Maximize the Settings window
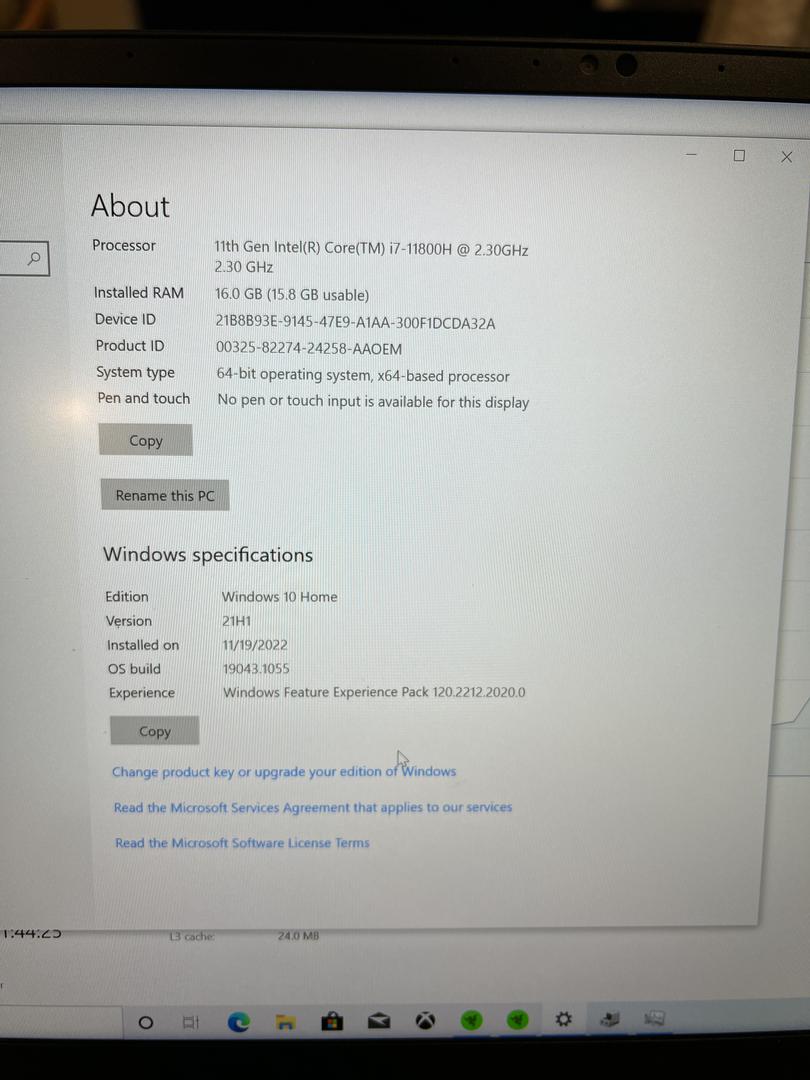The height and width of the screenshot is (1080, 810). pyautogui.click(x=739, y=156)
